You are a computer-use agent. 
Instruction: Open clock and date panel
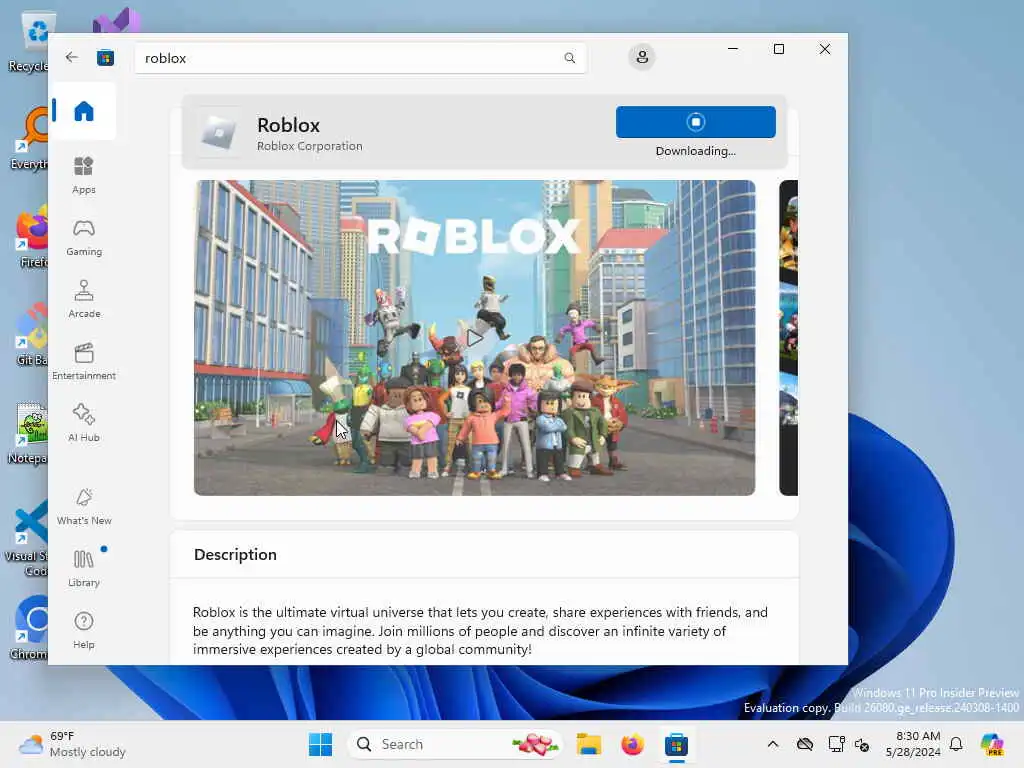[x=913, y=744]
